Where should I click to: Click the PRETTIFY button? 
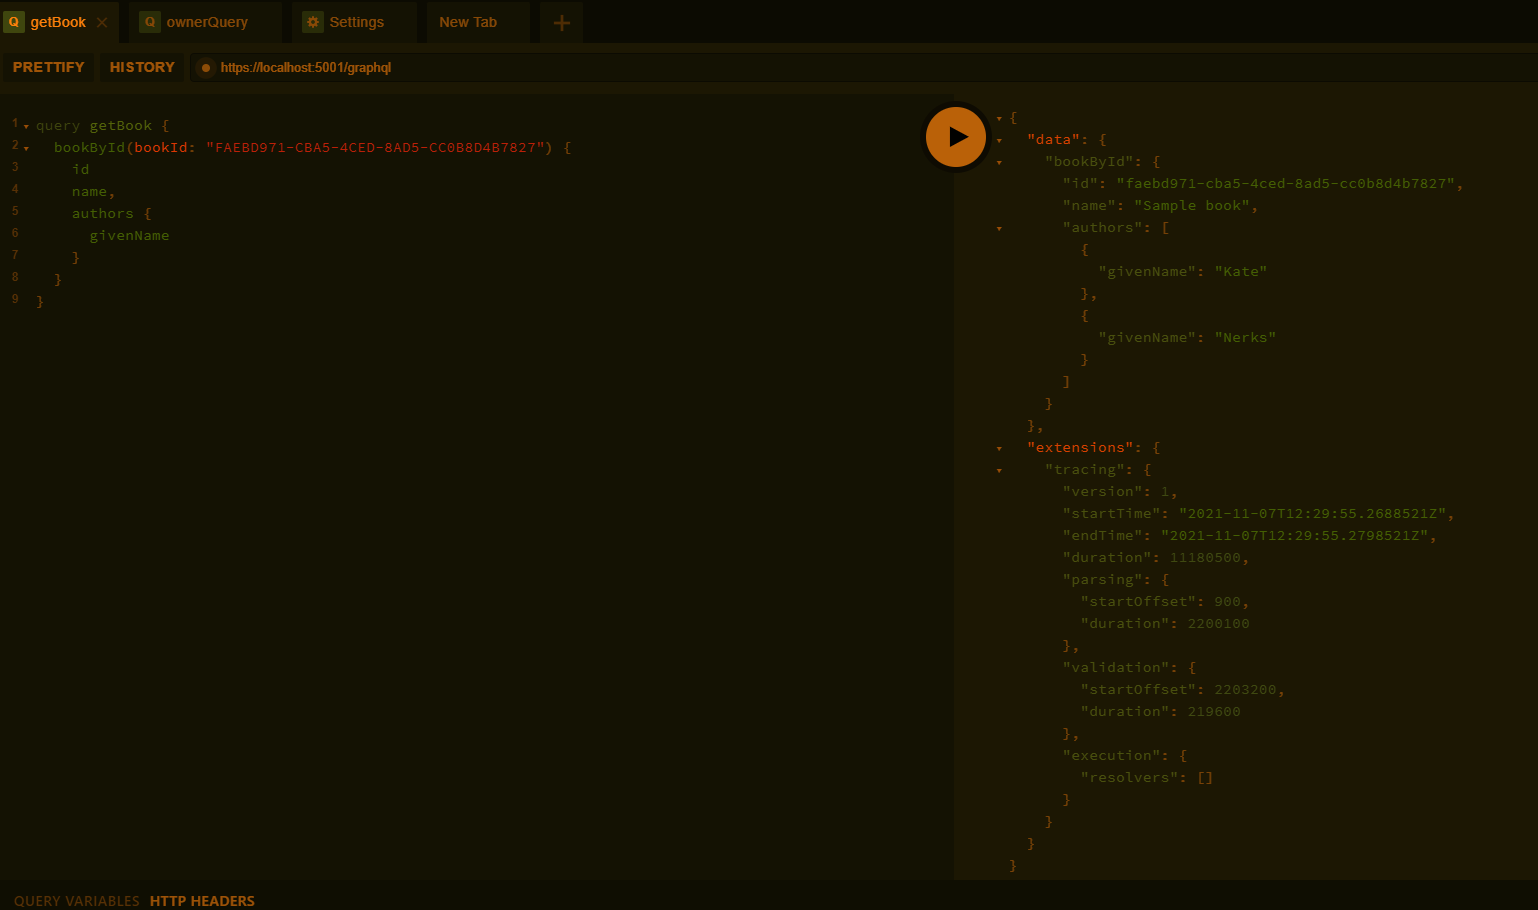[48, 67]
